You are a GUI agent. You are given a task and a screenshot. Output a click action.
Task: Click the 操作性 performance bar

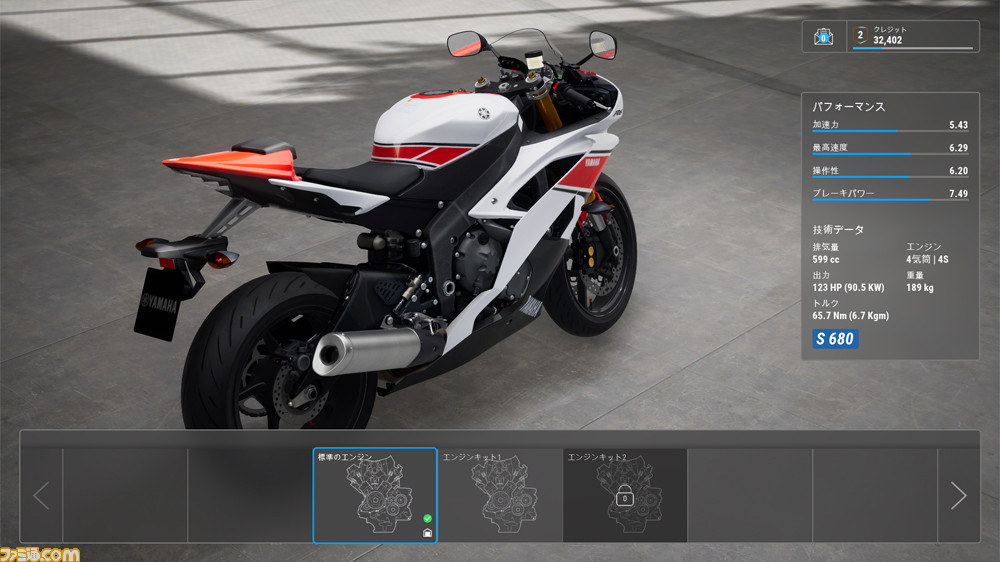[x=890, y=177]
